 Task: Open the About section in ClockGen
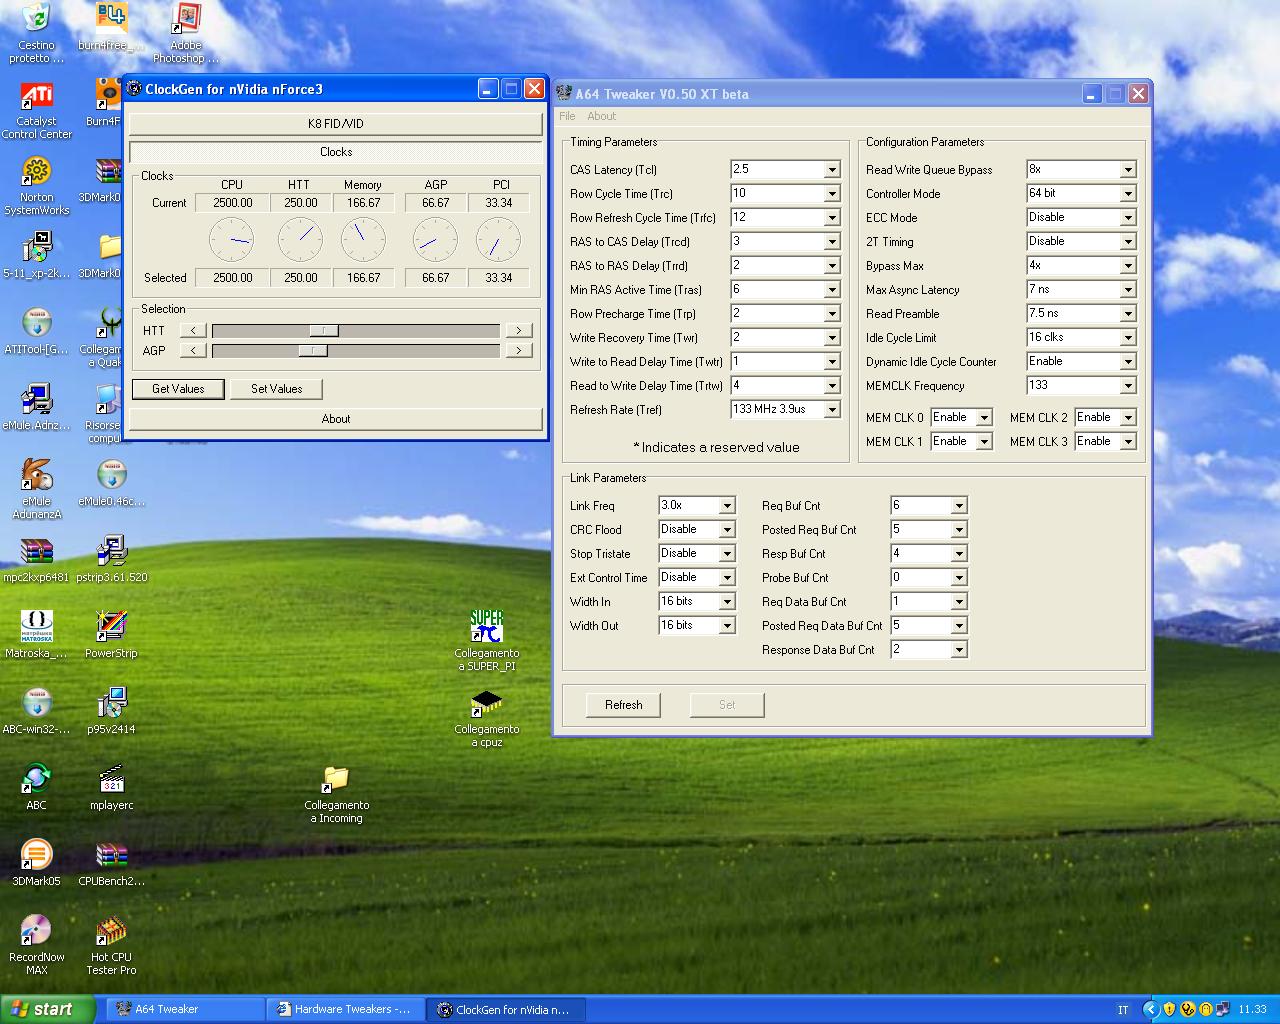[336, 419]
